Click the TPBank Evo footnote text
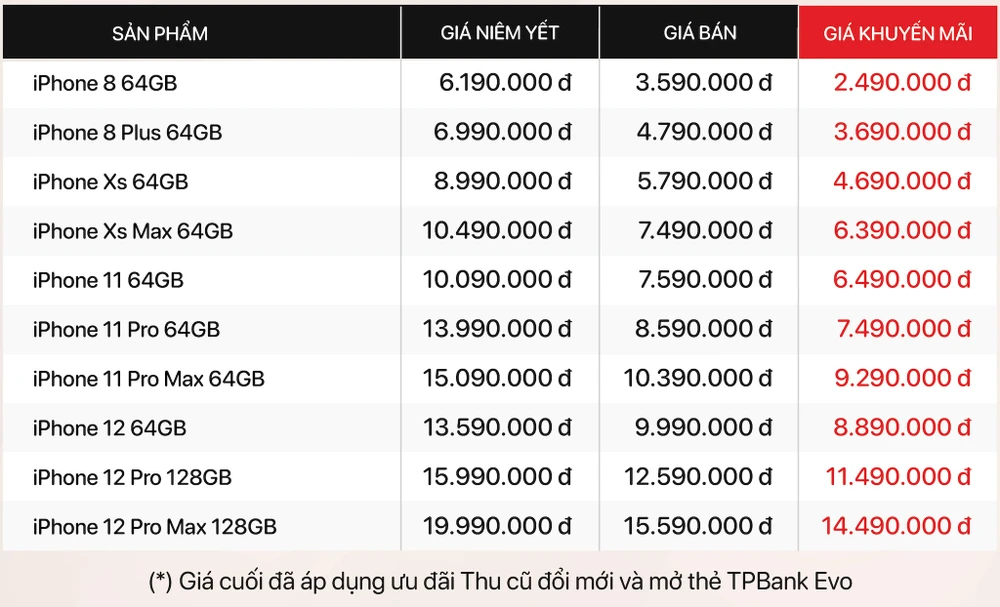 [500, 581]
